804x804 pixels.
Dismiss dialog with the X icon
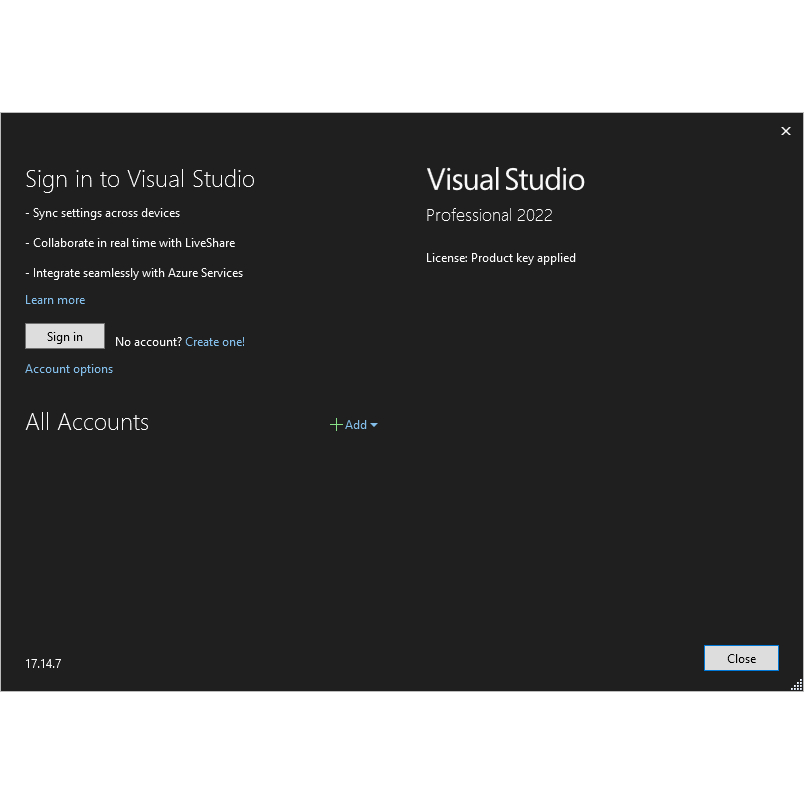tap(786, 131)
